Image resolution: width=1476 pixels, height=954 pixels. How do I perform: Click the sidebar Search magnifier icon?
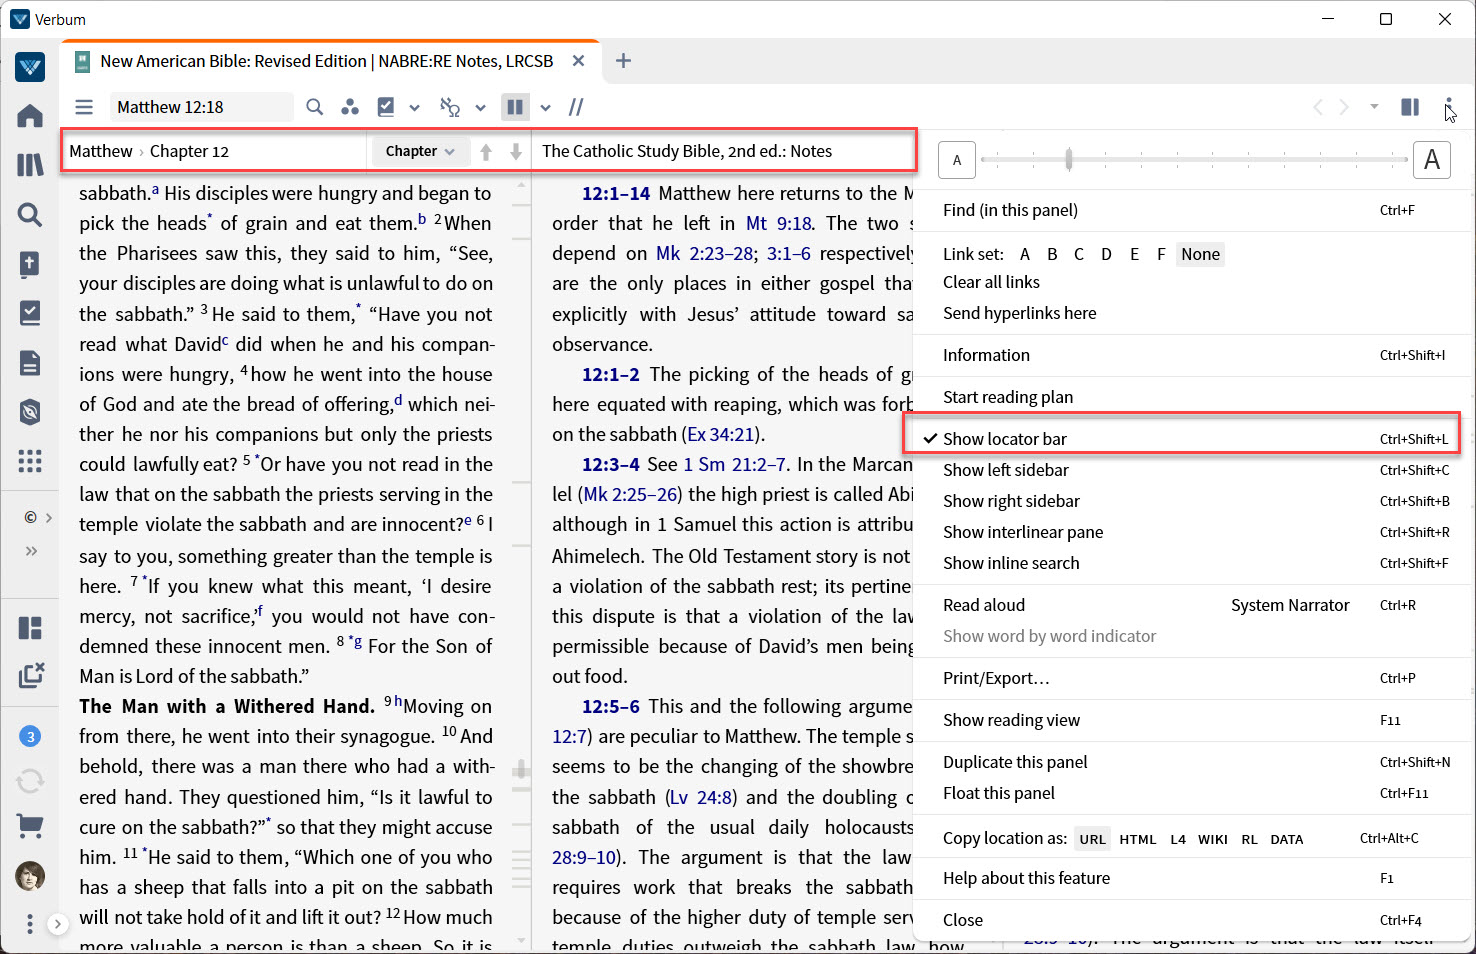(x=30, y=214)
